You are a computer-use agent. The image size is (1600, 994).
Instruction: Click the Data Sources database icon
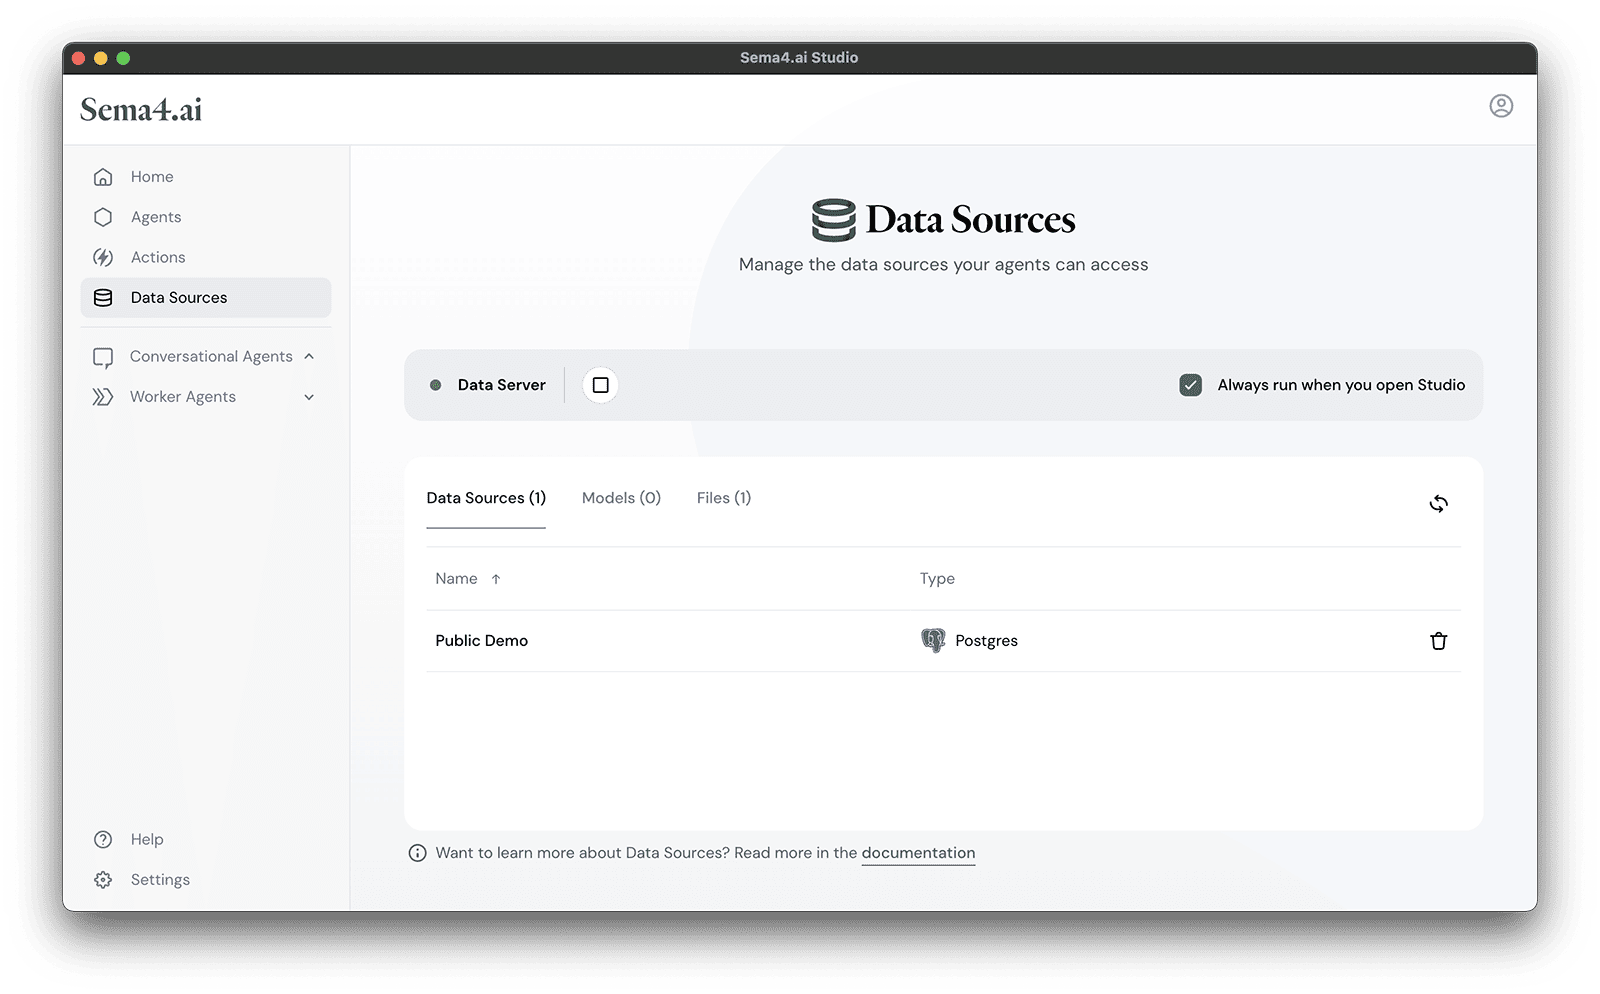(x=103, y=297)
